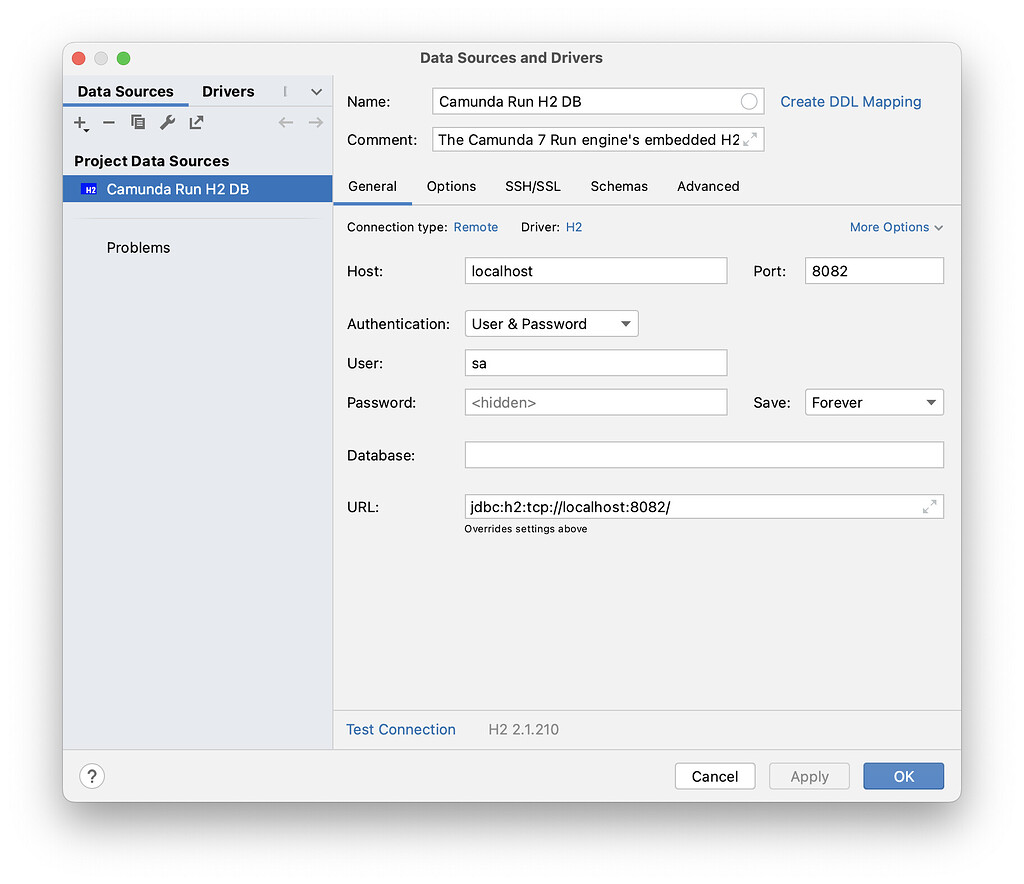Click inside the Database input field
Viewport: 1024px width, 884px height.
coord(703,454)
